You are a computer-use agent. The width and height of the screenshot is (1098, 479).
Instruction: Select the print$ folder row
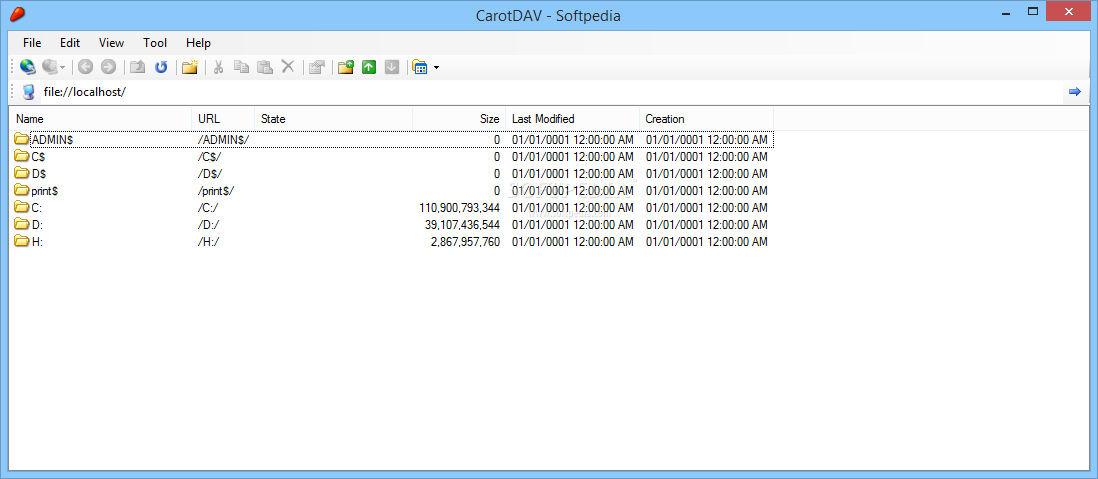[x=392, y=190]
